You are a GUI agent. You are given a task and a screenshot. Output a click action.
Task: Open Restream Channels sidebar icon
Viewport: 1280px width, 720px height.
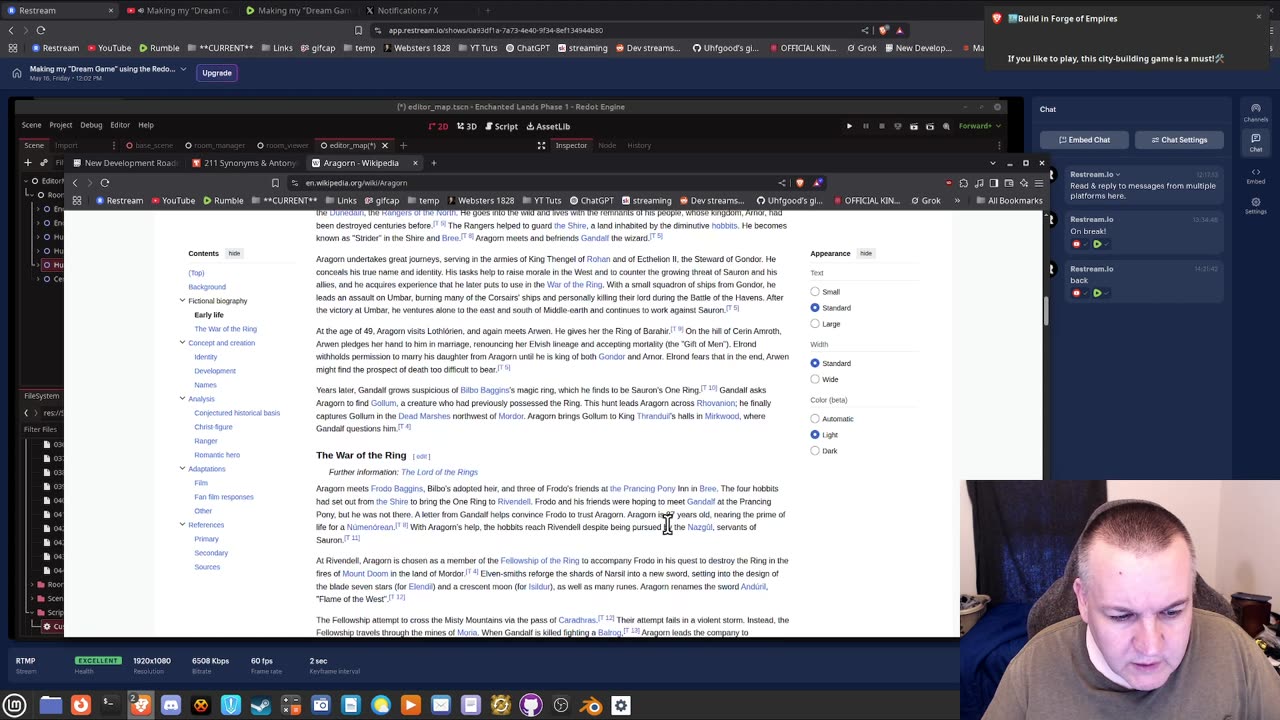click(1255, 112)
